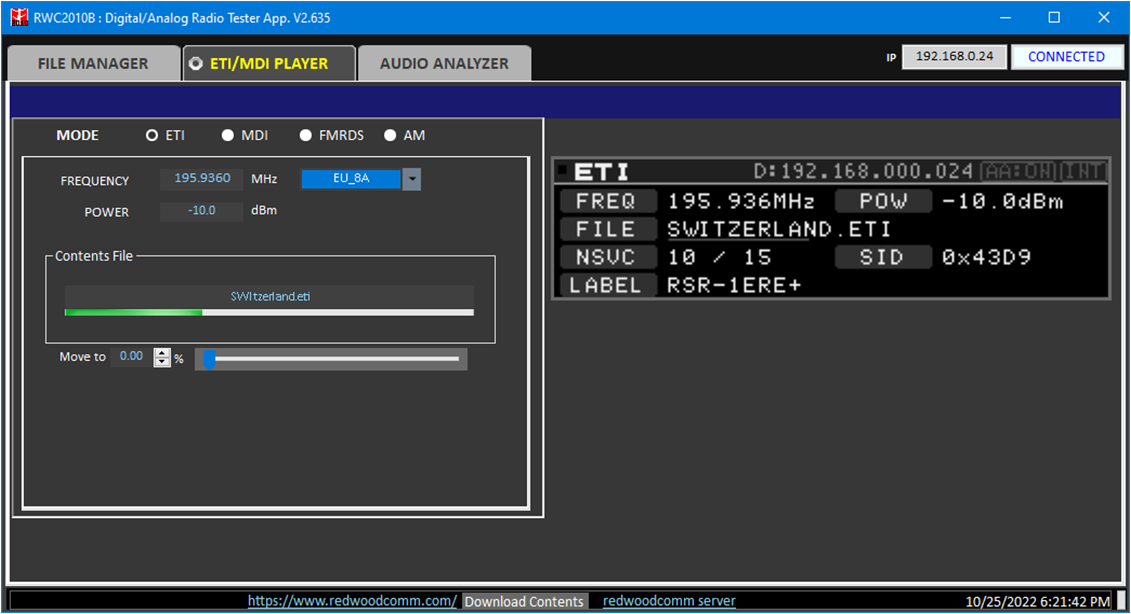Open the FILE MANAGER tab
1131x614 pixels.
coord(93,63)
